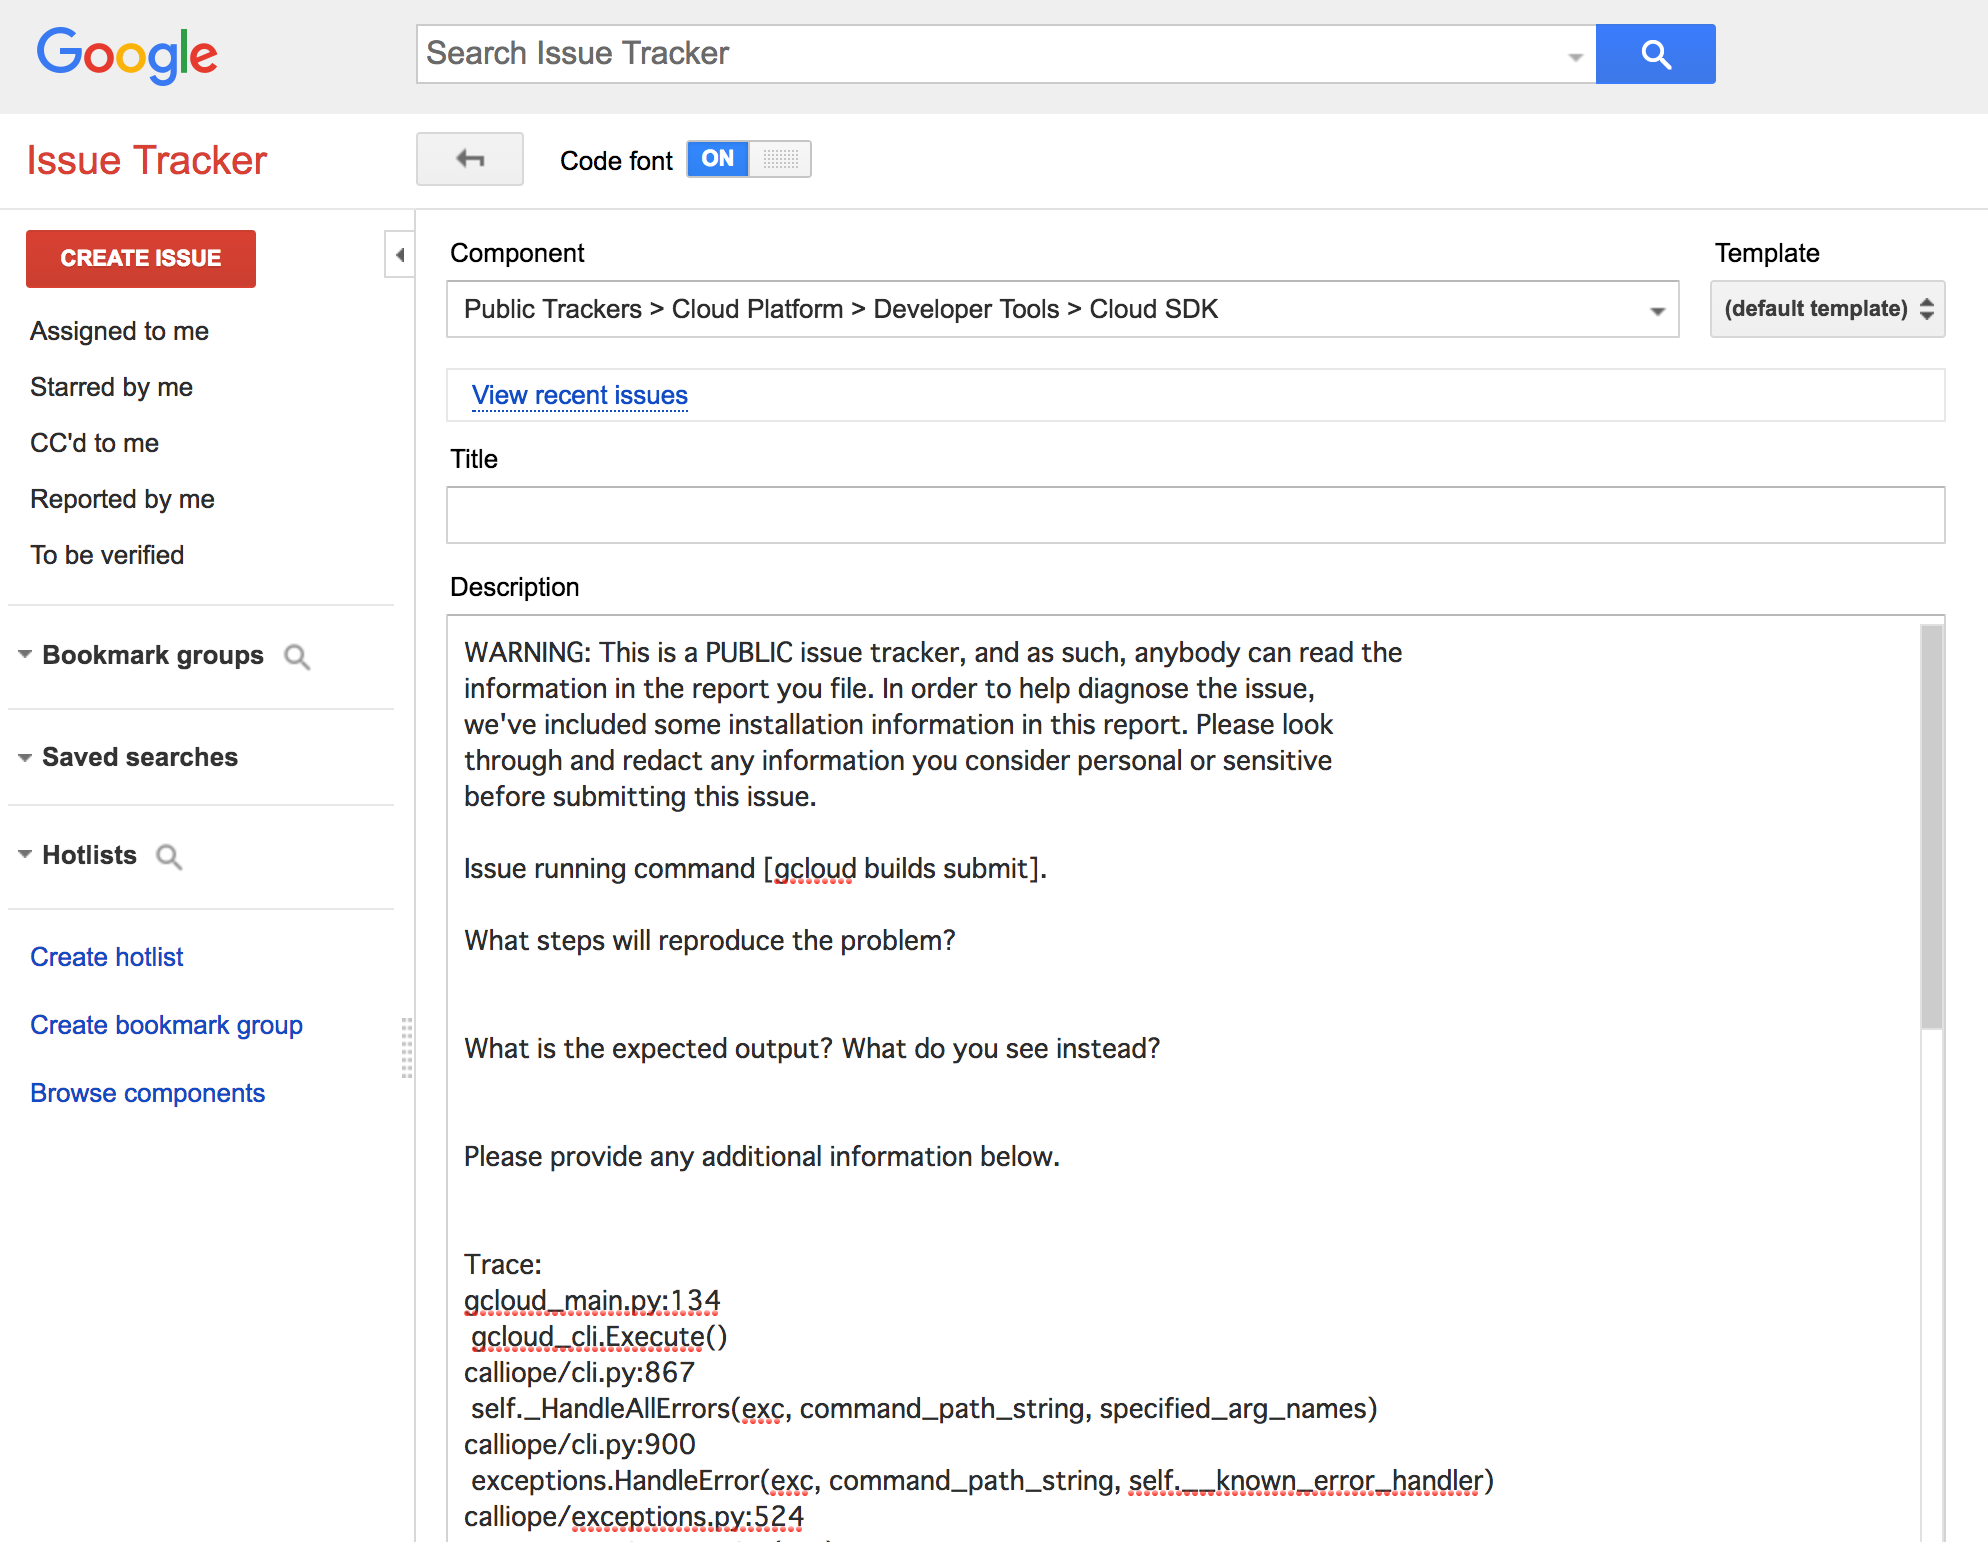Click the CREATE ISSUE button

(x=141, y=259)
